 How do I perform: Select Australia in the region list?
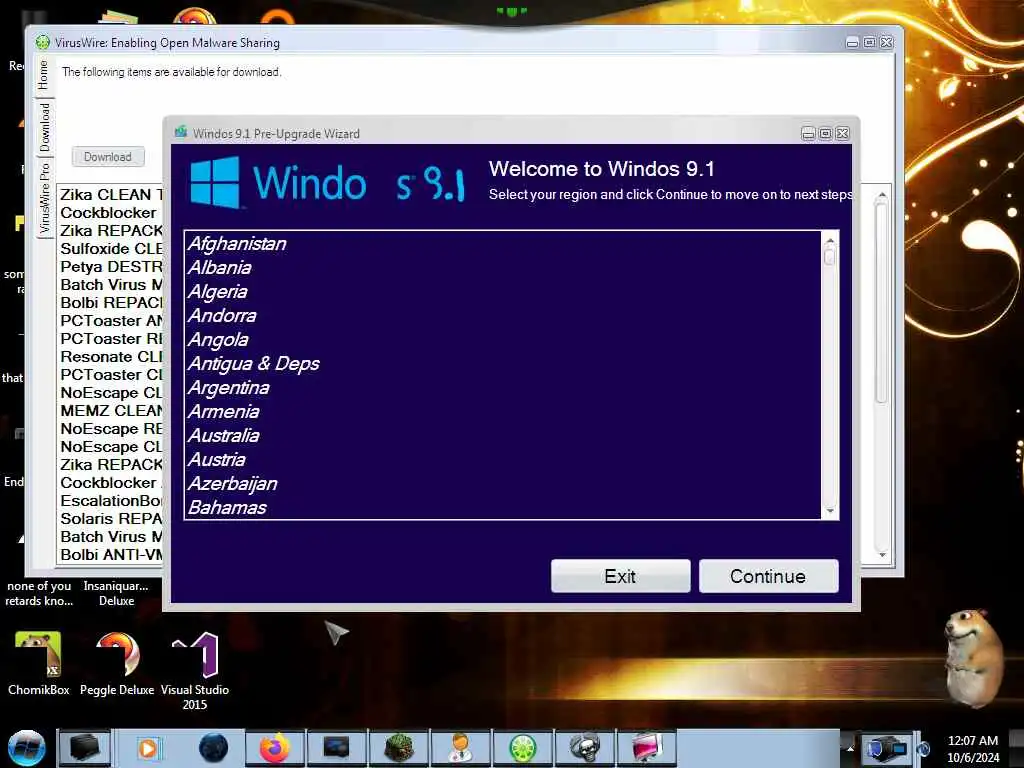[x=503, y=436]
